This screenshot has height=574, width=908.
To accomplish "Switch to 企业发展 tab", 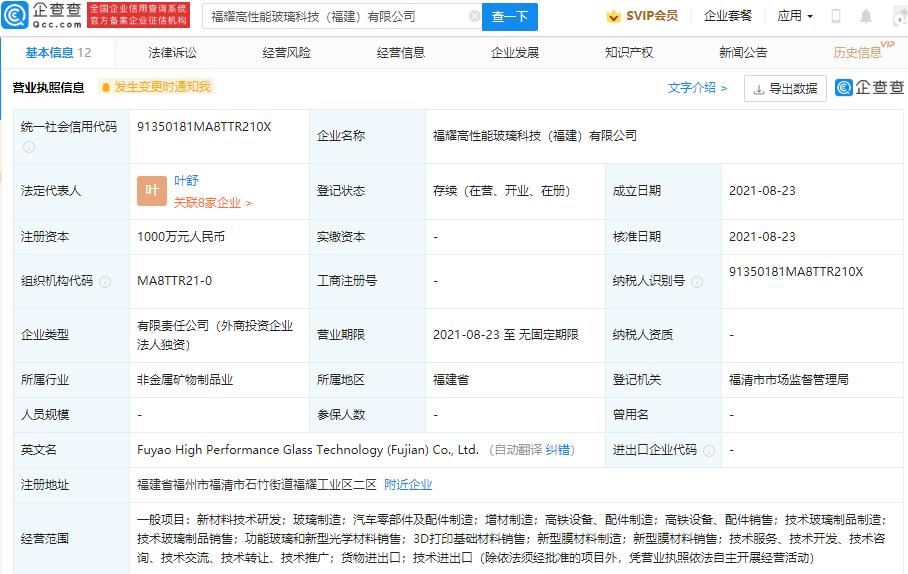I will point(515,53).
